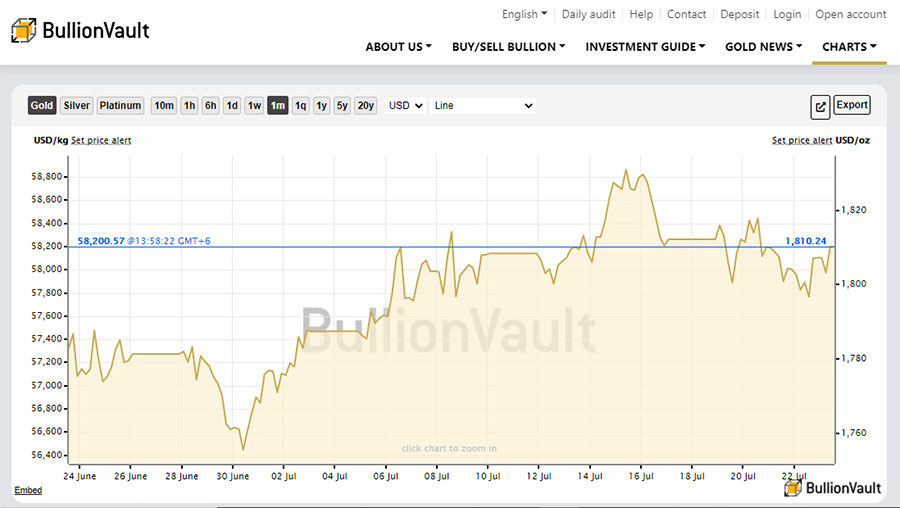This screenshot has width=900, height=508.
Task: Set time range to 10m
Action: tap(164, 106)
